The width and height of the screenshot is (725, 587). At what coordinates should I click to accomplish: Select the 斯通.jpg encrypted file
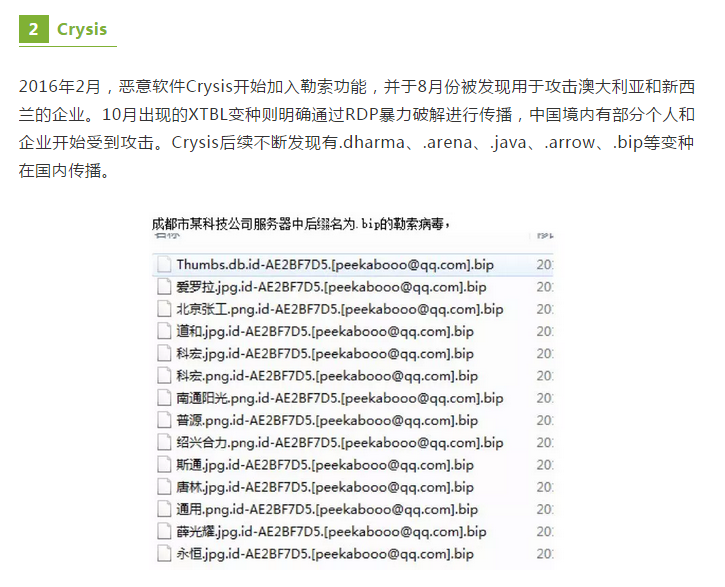325,465
